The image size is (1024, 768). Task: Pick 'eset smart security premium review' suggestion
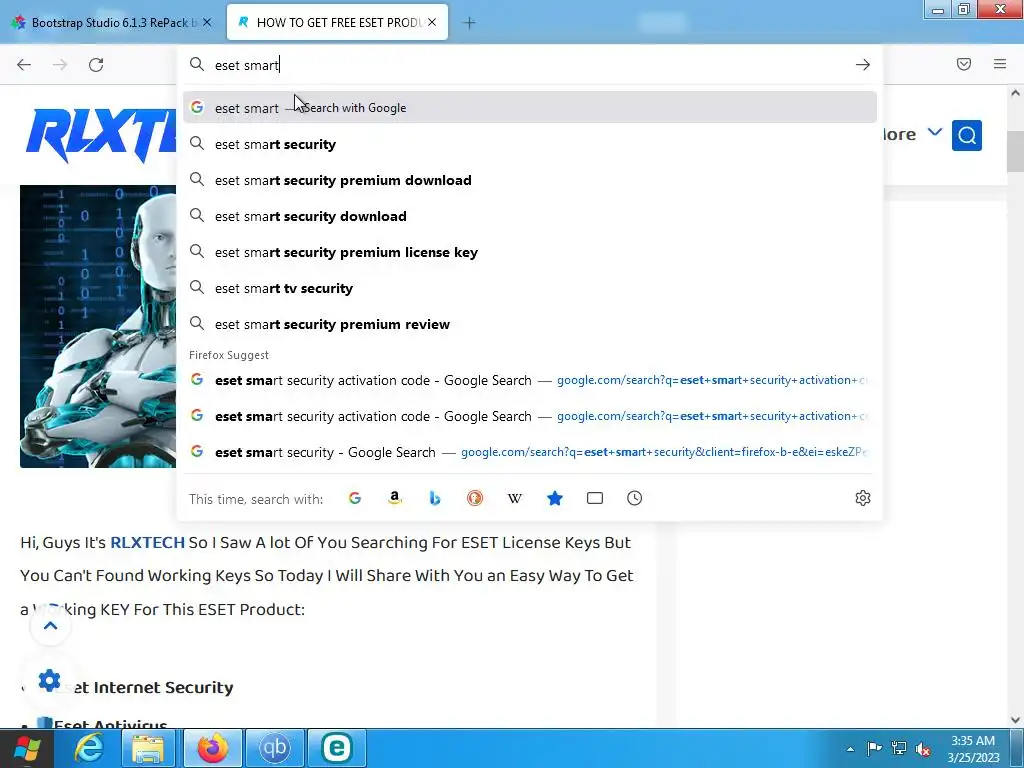(x=530, y=324)
